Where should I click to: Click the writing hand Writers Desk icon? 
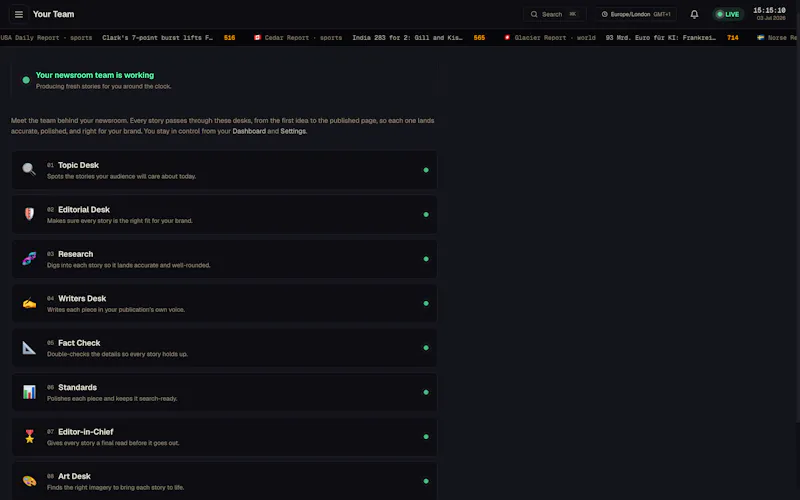(x=29, y=303)
